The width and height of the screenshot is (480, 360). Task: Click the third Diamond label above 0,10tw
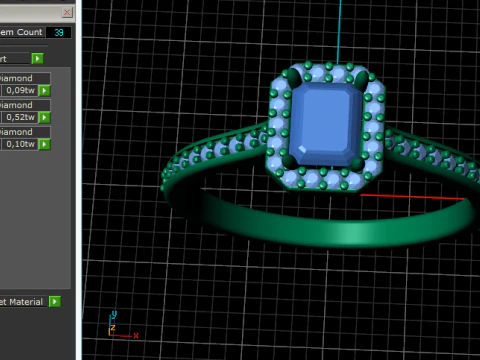25,132
